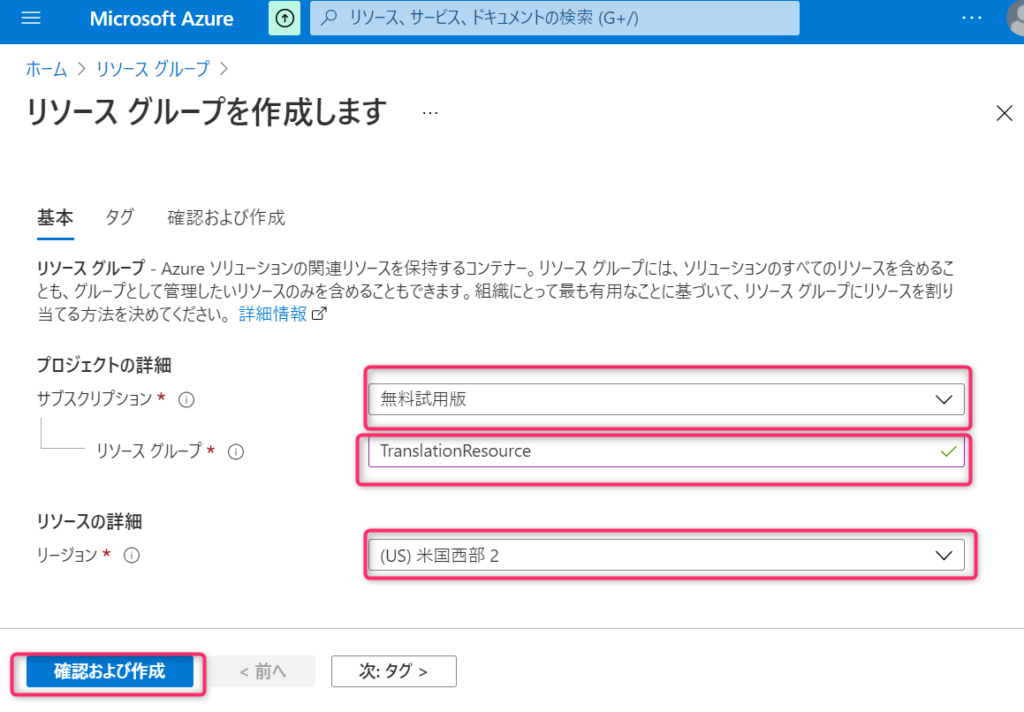Screen dimensions: 1024x712
Task: Click the TranslationResource name field
Action: point(666,451)
